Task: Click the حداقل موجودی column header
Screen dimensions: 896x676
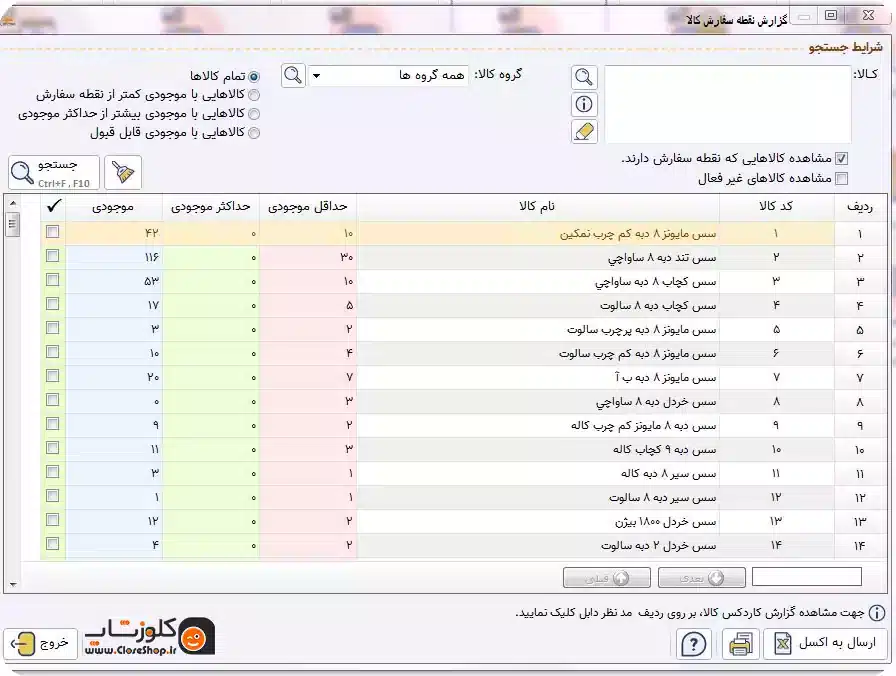Action: 308,206
